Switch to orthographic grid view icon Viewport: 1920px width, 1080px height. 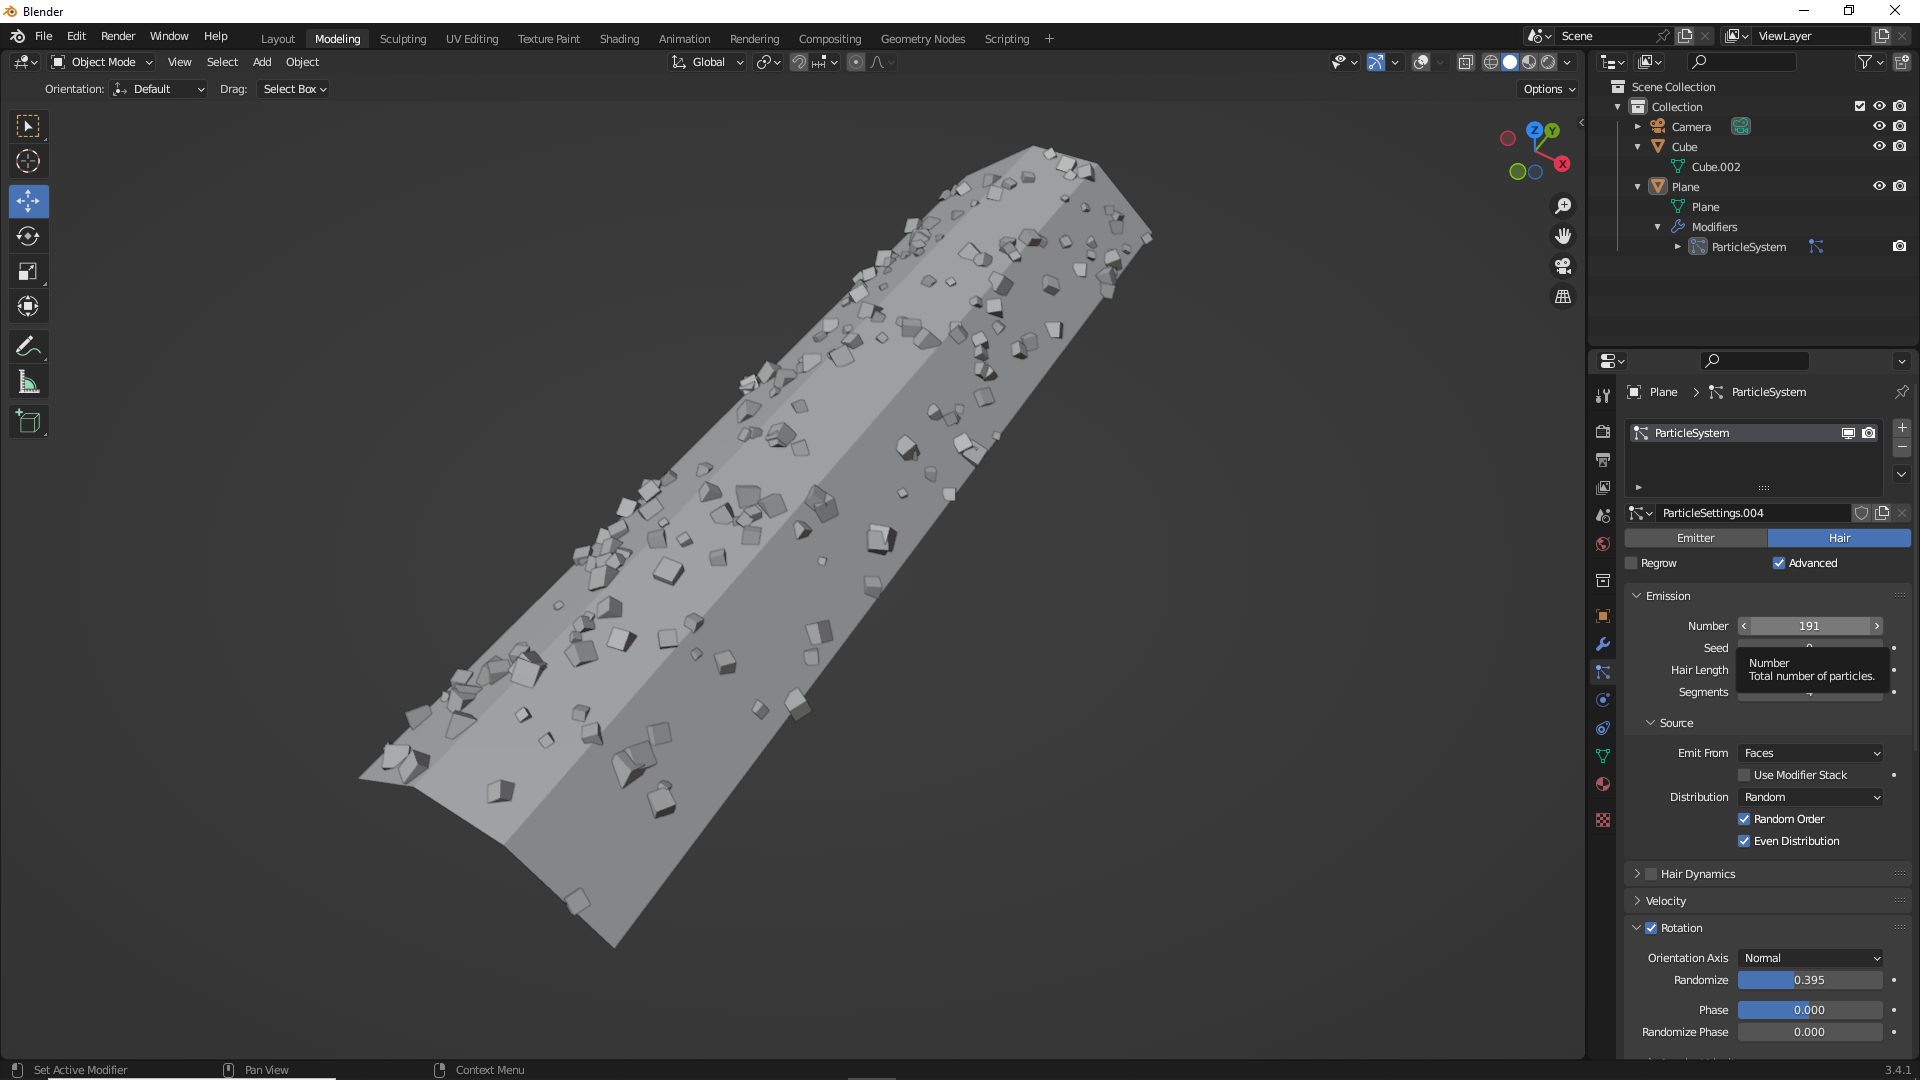tap(1563, 297)
